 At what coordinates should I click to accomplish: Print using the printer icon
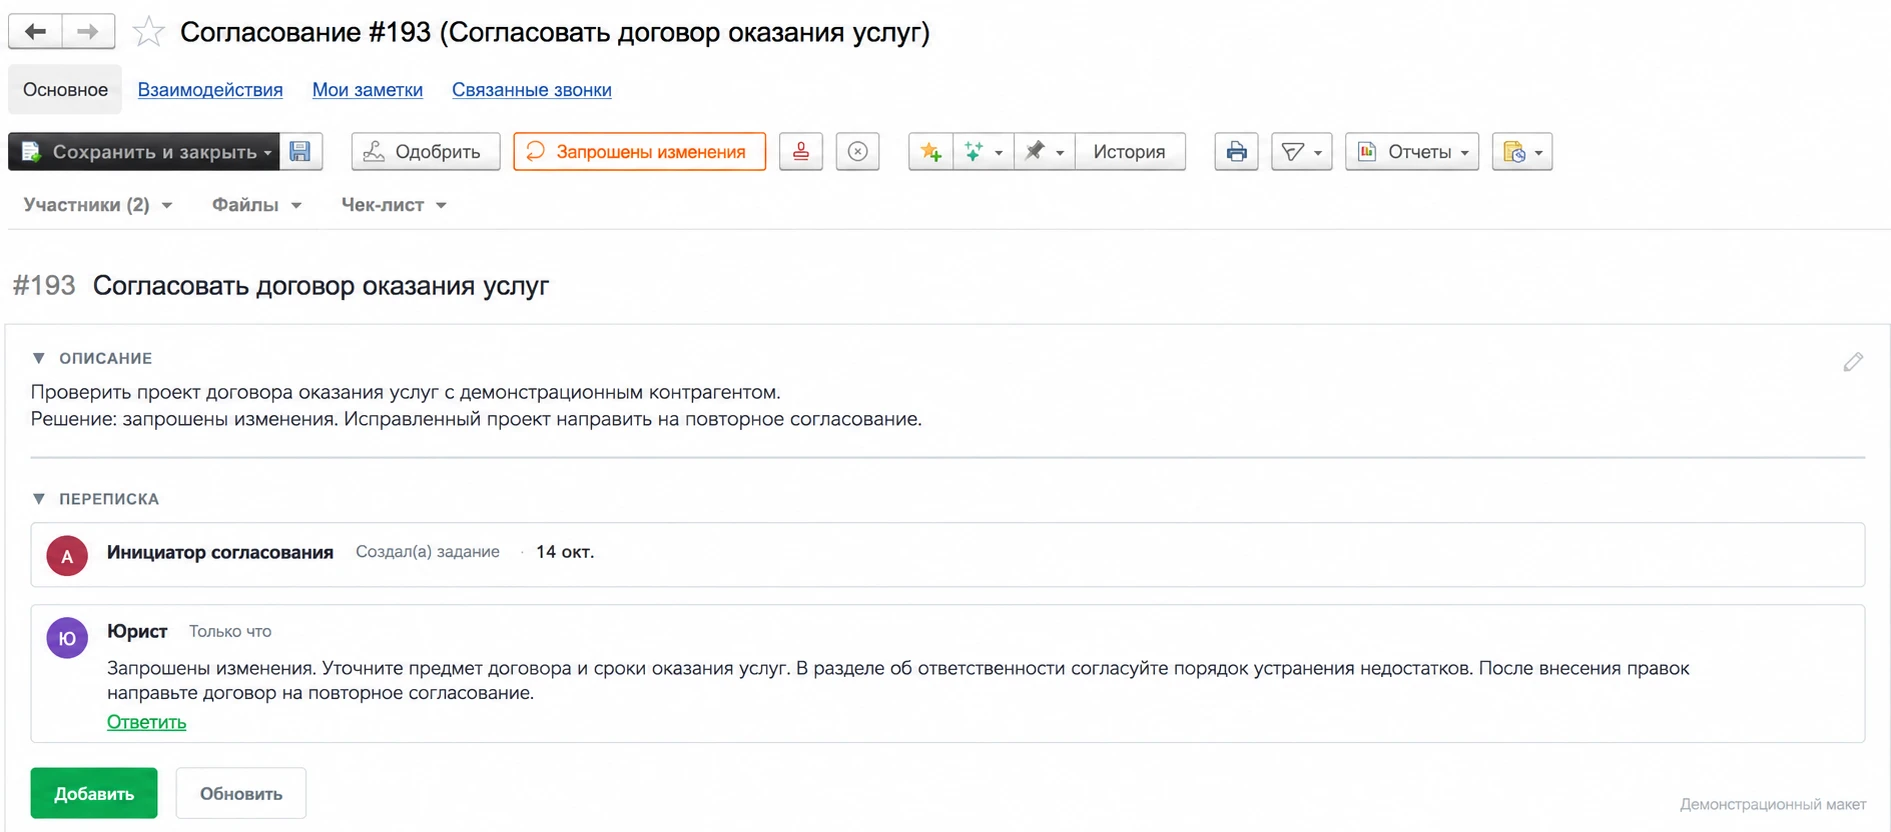point(1237,152)
